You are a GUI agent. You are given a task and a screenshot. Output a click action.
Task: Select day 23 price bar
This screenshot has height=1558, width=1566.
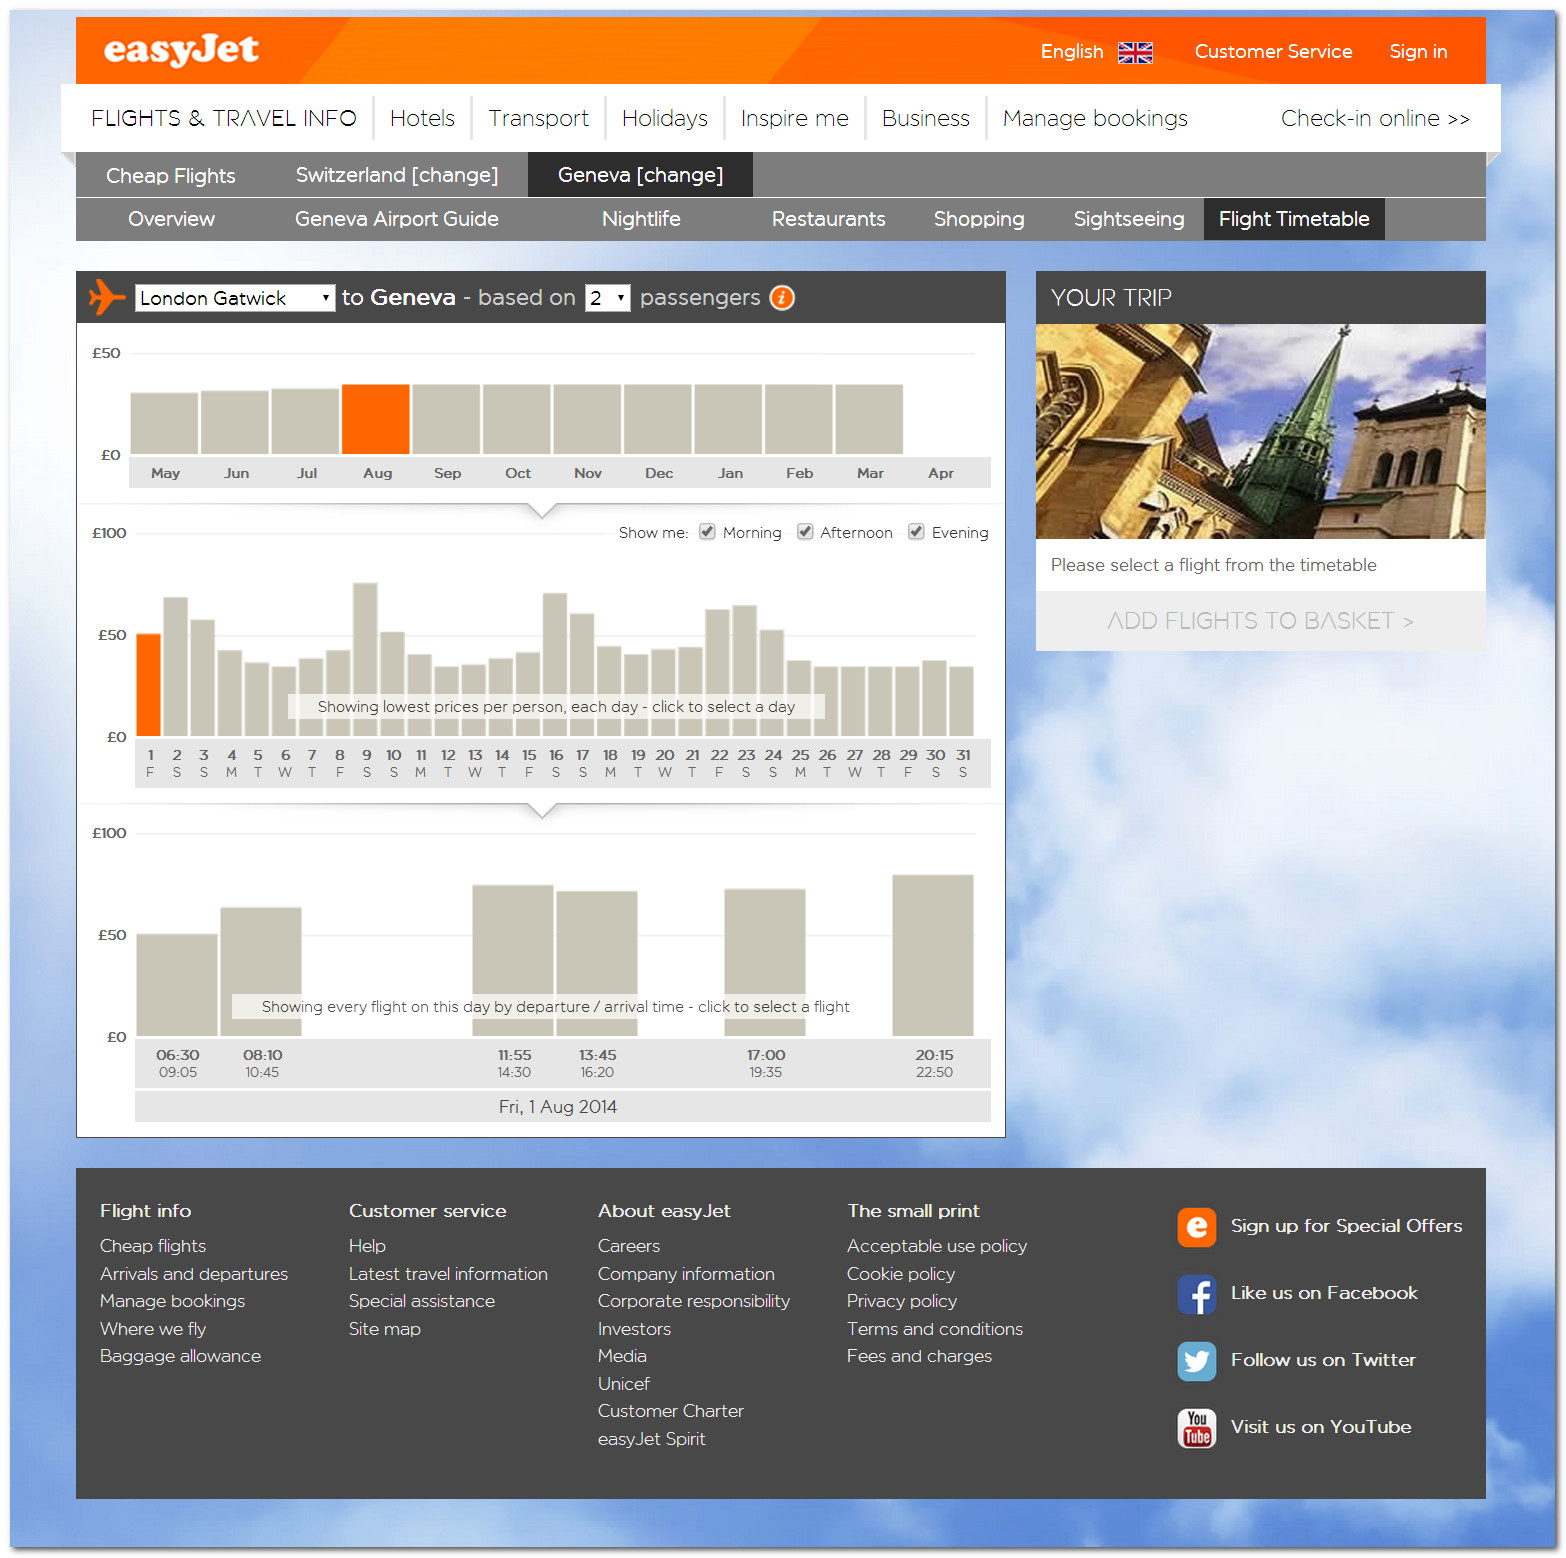click(x=745, y=671)
